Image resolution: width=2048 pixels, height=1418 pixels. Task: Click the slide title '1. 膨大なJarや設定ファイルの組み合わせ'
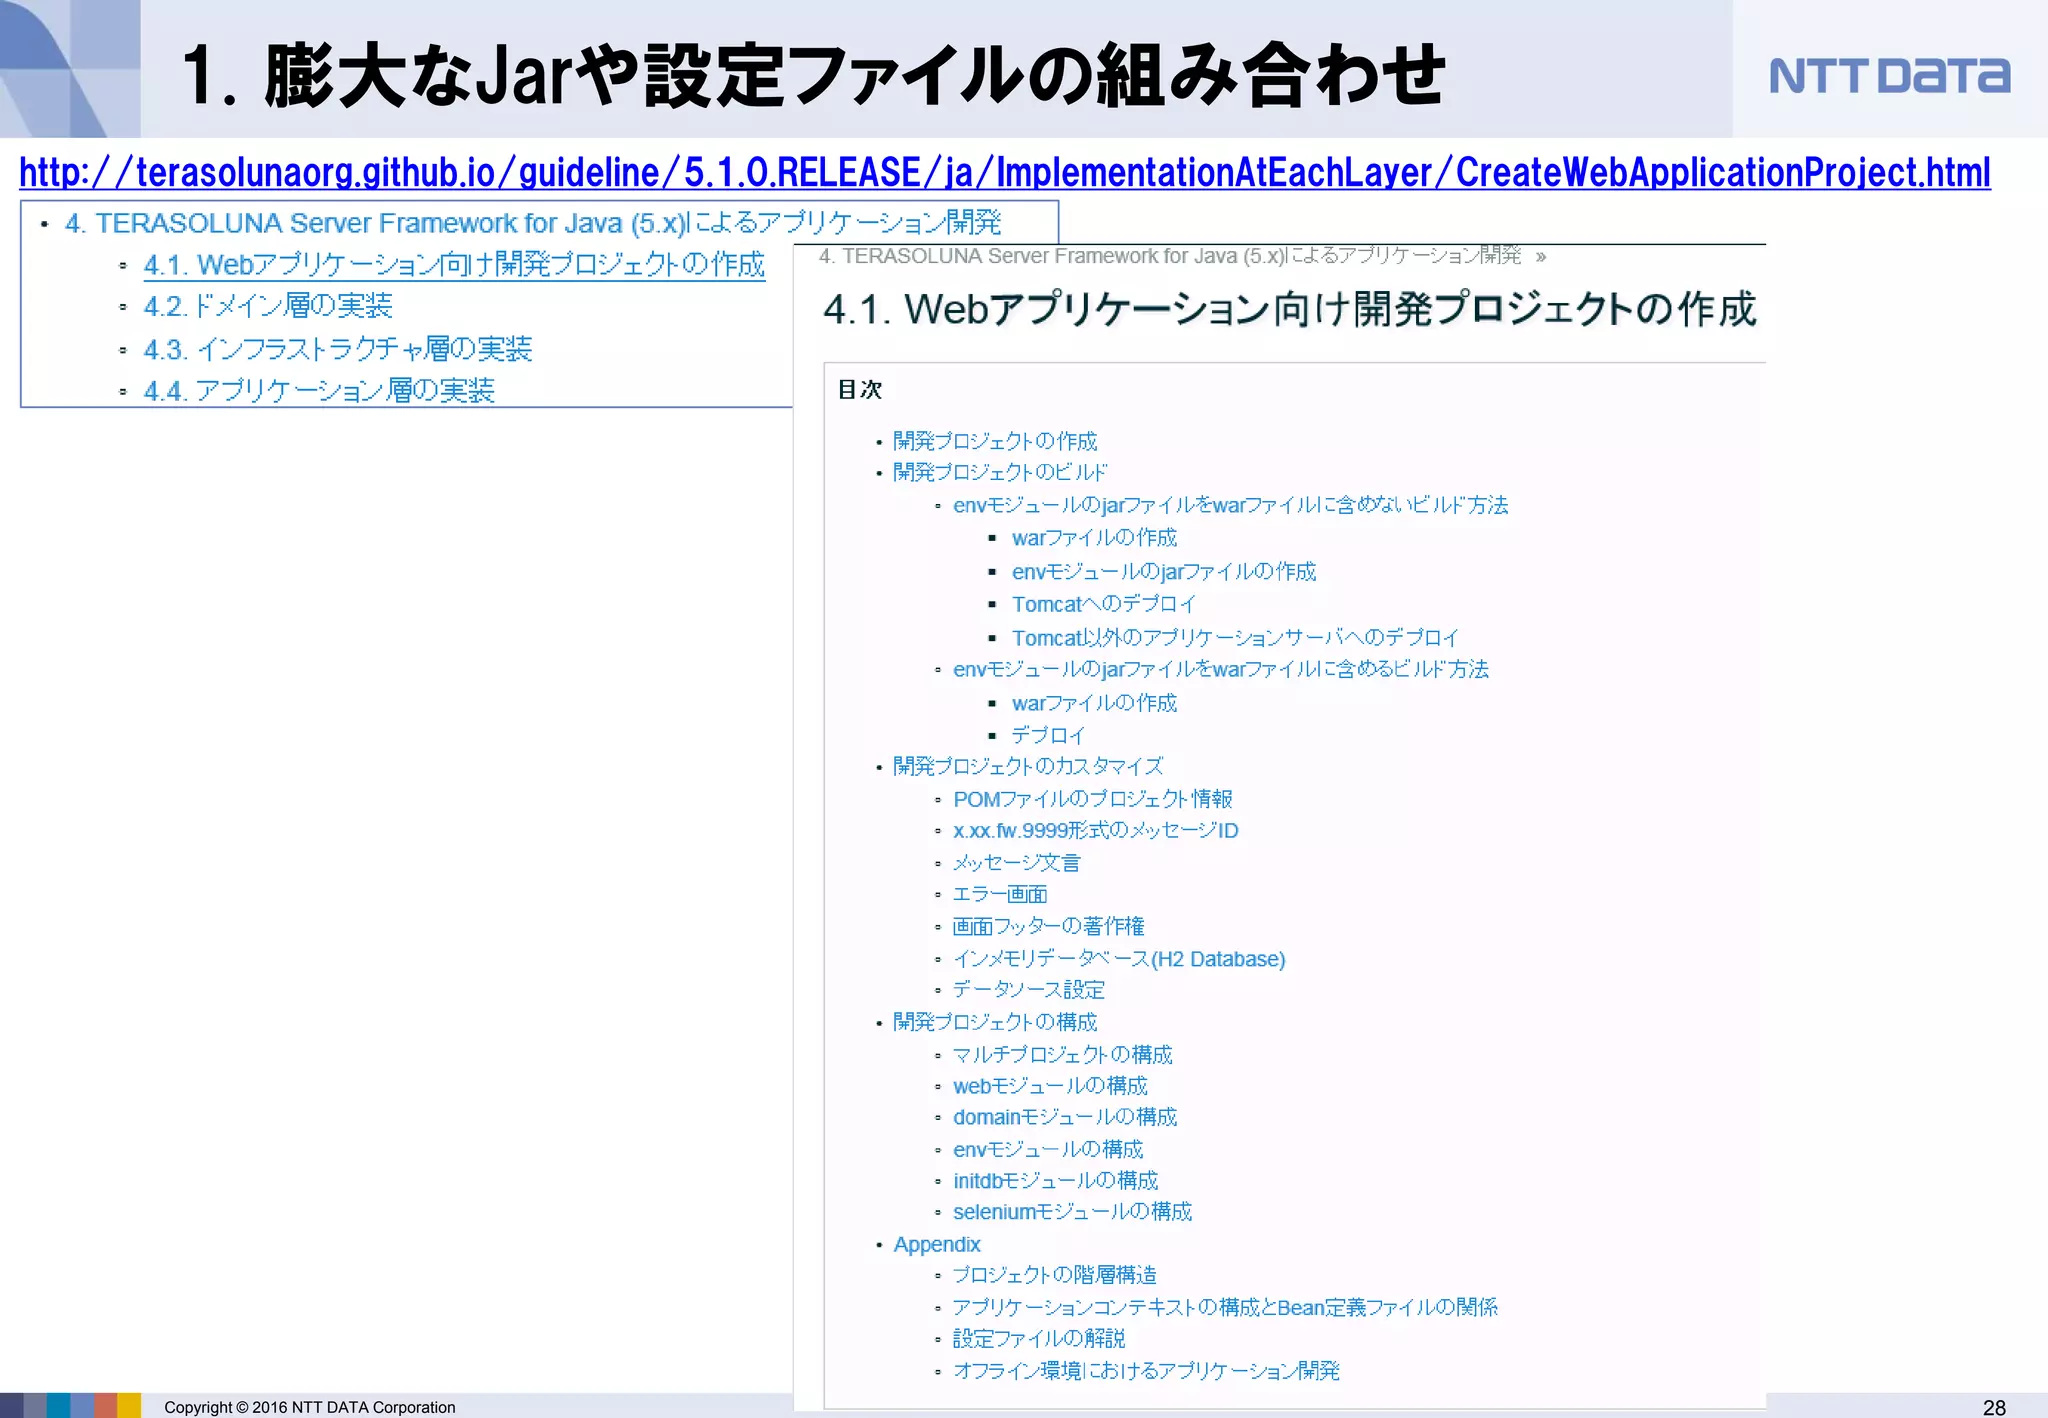pos(813,75)
